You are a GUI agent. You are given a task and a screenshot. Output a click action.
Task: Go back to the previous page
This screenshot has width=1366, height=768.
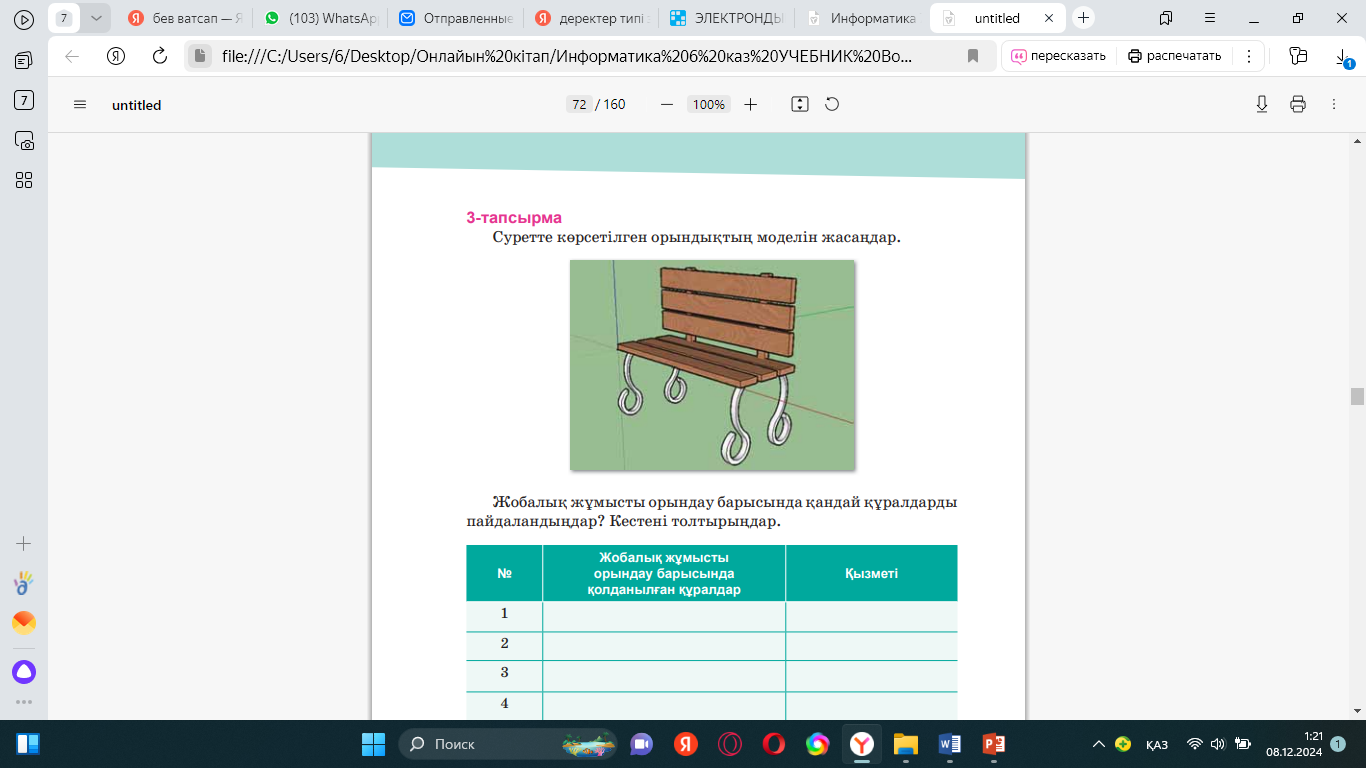coord(72,56)
